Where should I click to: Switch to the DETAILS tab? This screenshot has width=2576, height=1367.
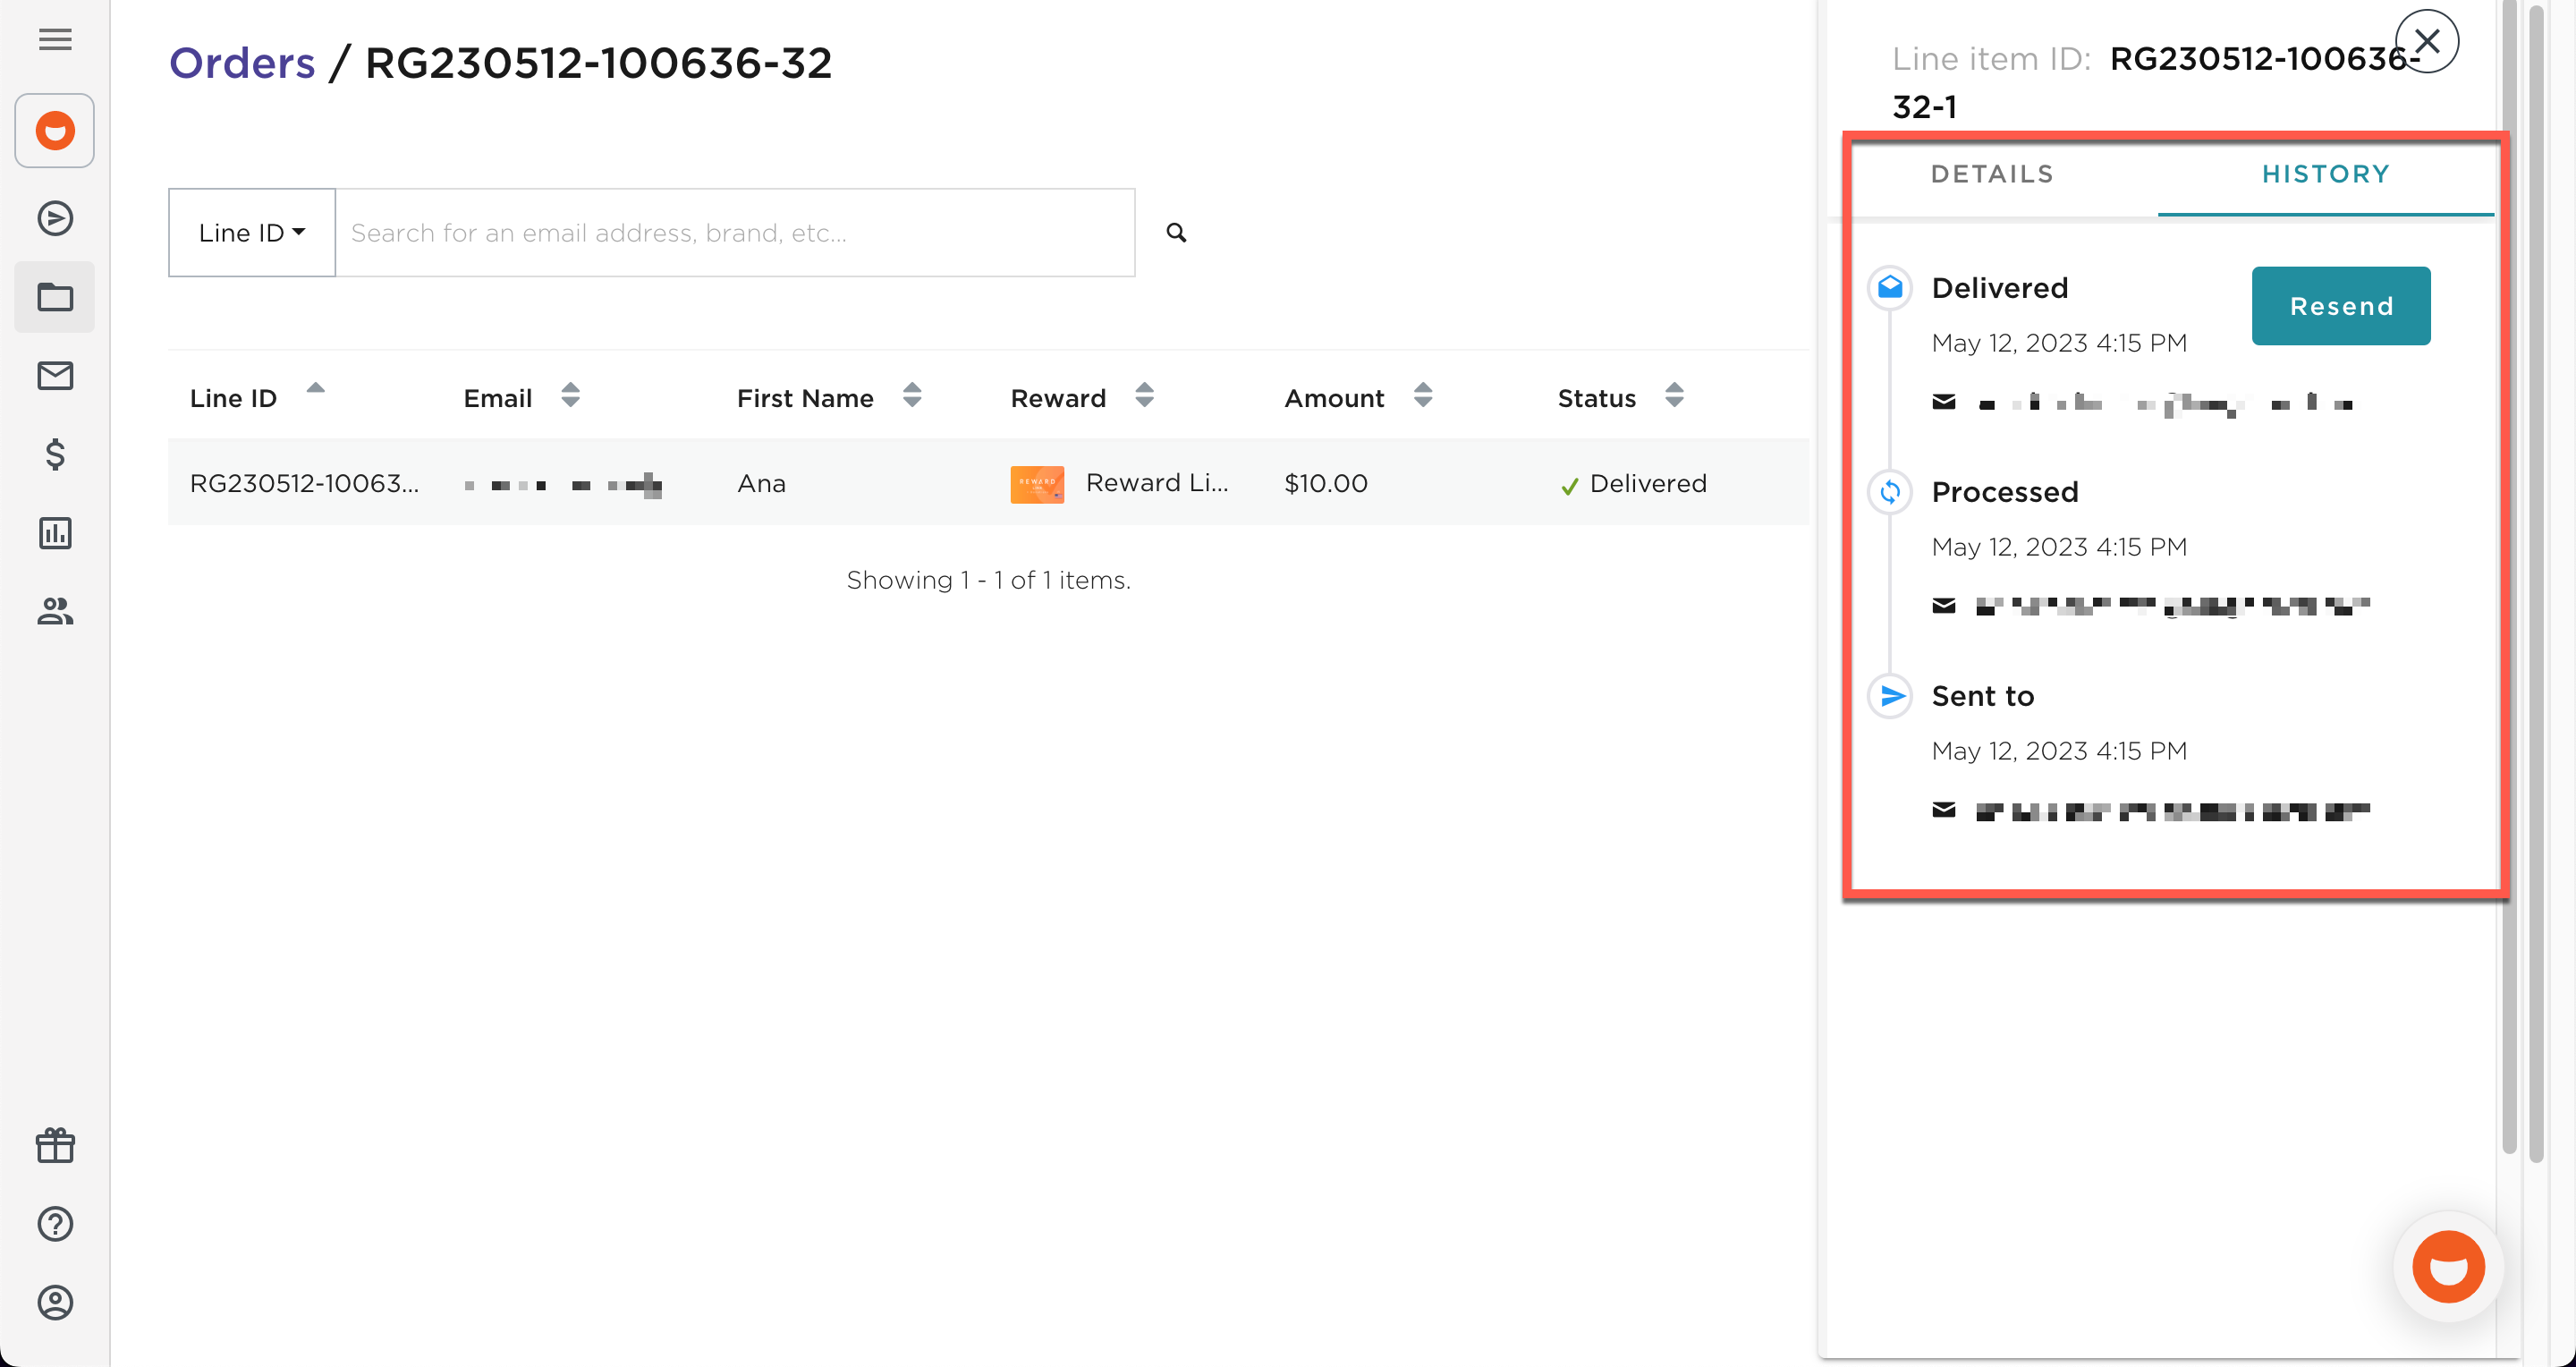(1991, 173)
